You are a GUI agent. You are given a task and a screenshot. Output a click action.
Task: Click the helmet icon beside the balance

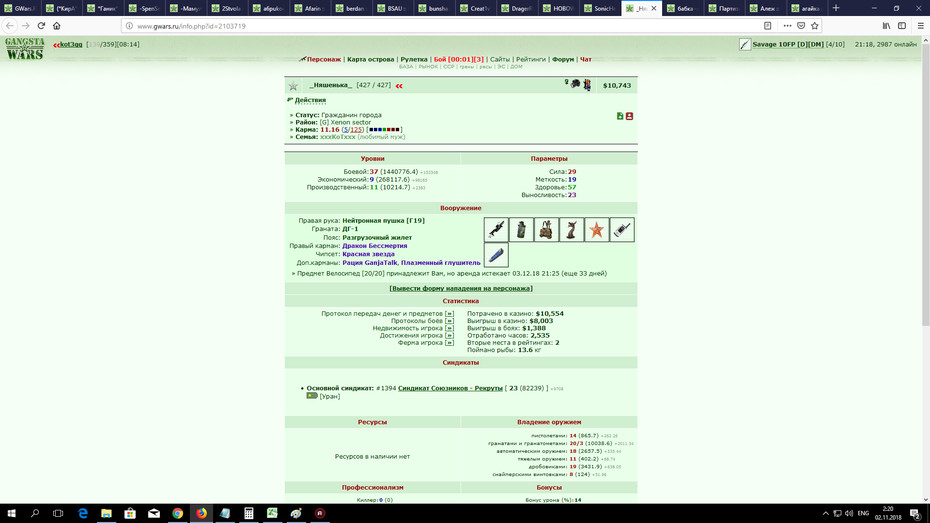[x=575, y=84]
